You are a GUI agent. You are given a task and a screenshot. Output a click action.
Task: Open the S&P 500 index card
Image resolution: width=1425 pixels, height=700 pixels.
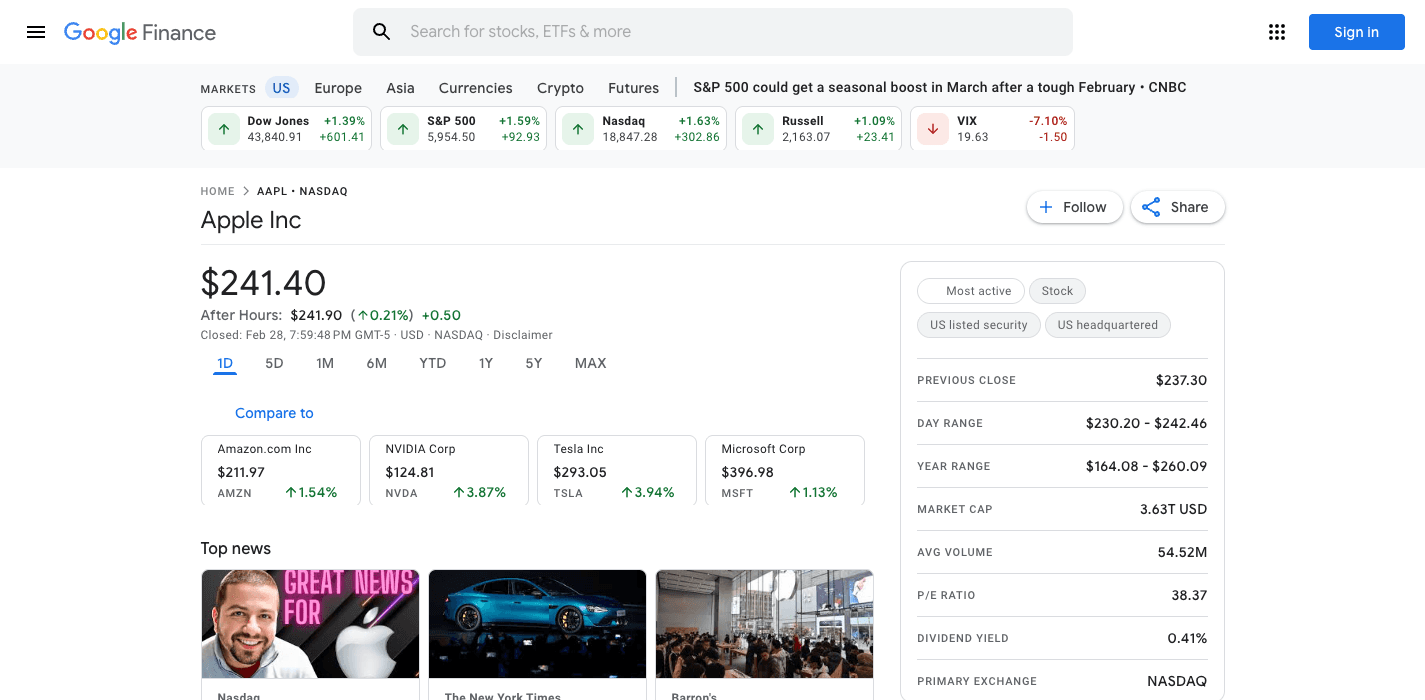tap(463, 129)
